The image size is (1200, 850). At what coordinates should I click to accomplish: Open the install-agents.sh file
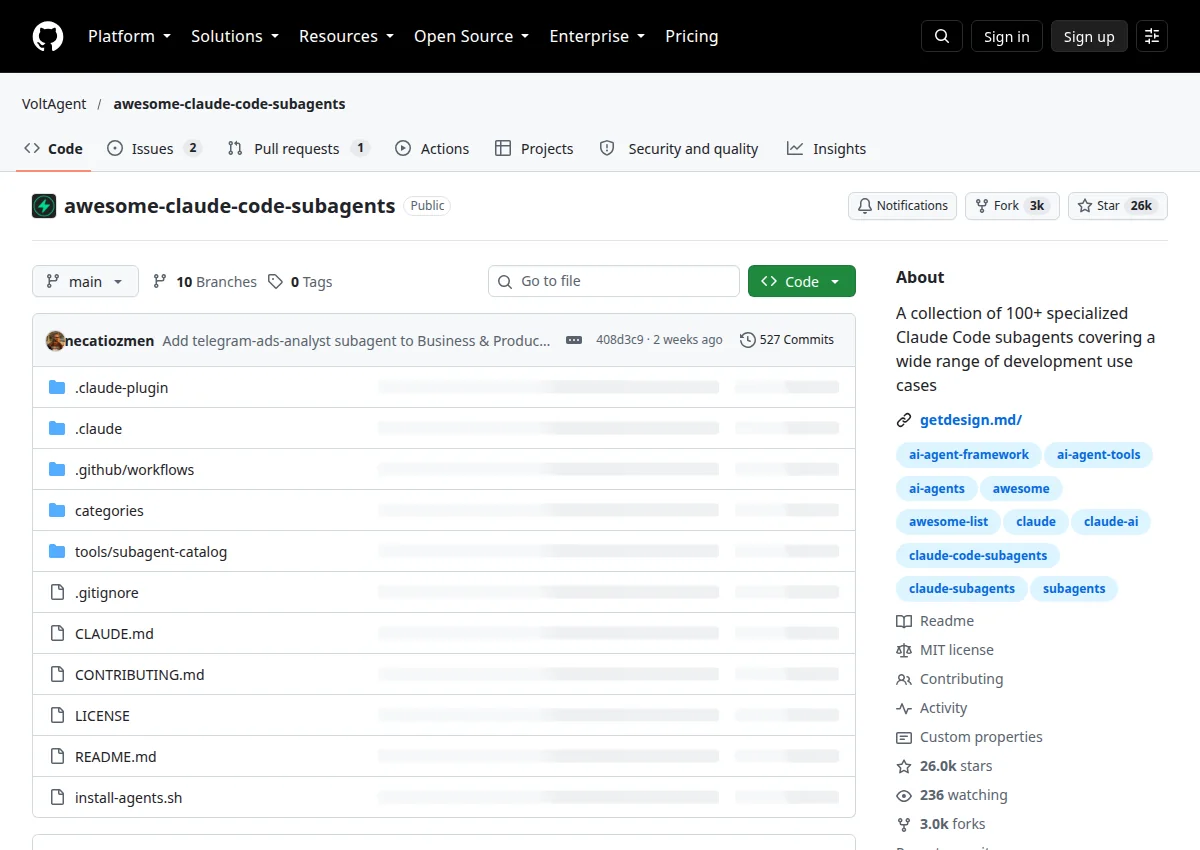tap(128, 797)
